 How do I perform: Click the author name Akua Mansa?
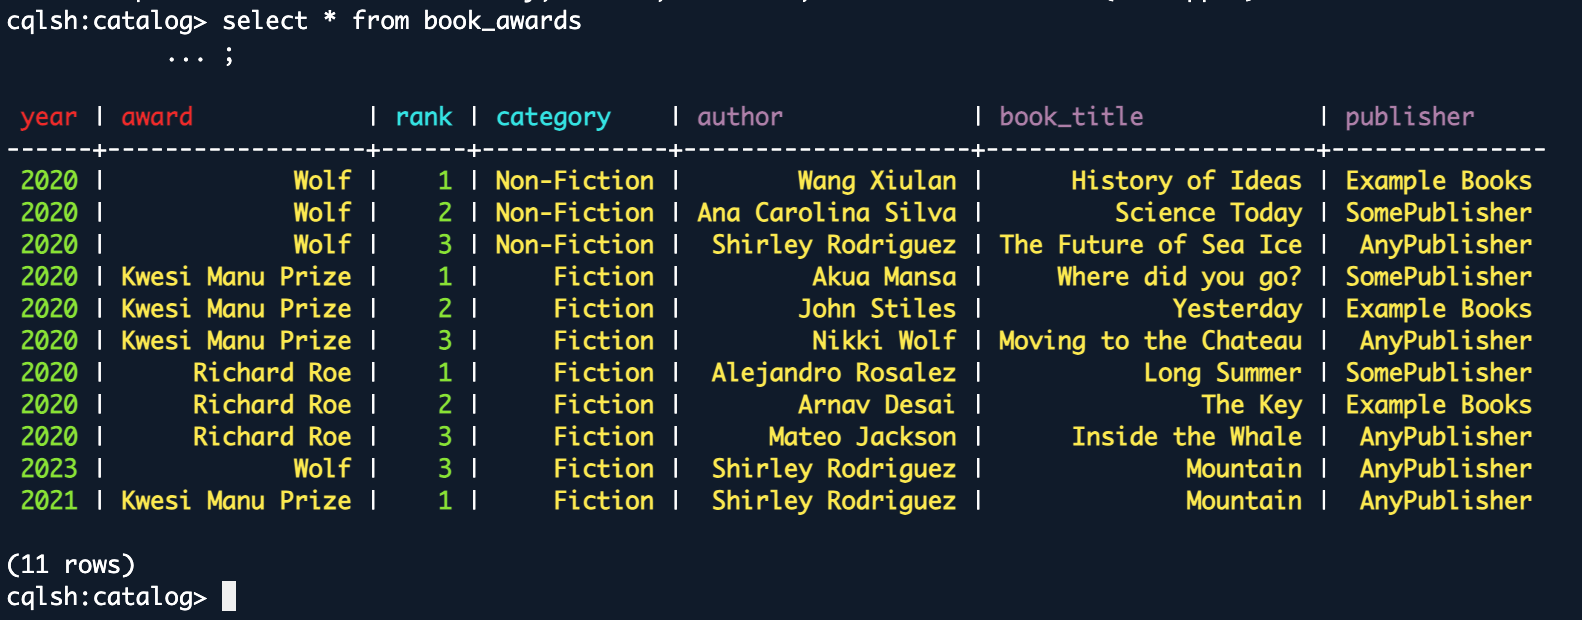tap(884, 277)
